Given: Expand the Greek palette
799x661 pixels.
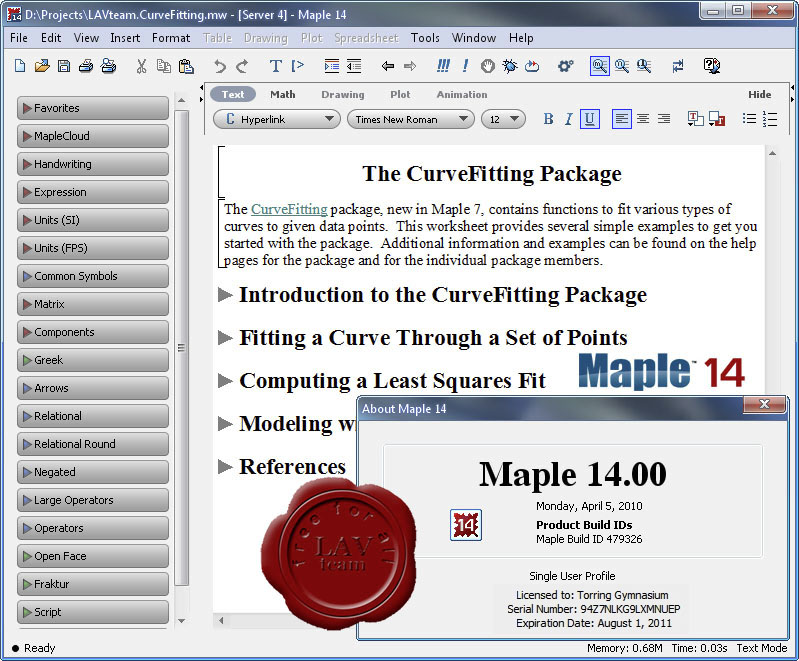Looking at the screenshot, I should pyautogui.click(x=93, y=360).
